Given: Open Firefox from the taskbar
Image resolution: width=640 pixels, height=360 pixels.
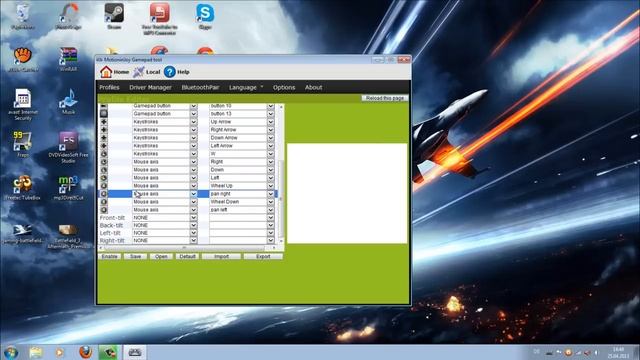Looking at the screenshot, I should 85,352.
